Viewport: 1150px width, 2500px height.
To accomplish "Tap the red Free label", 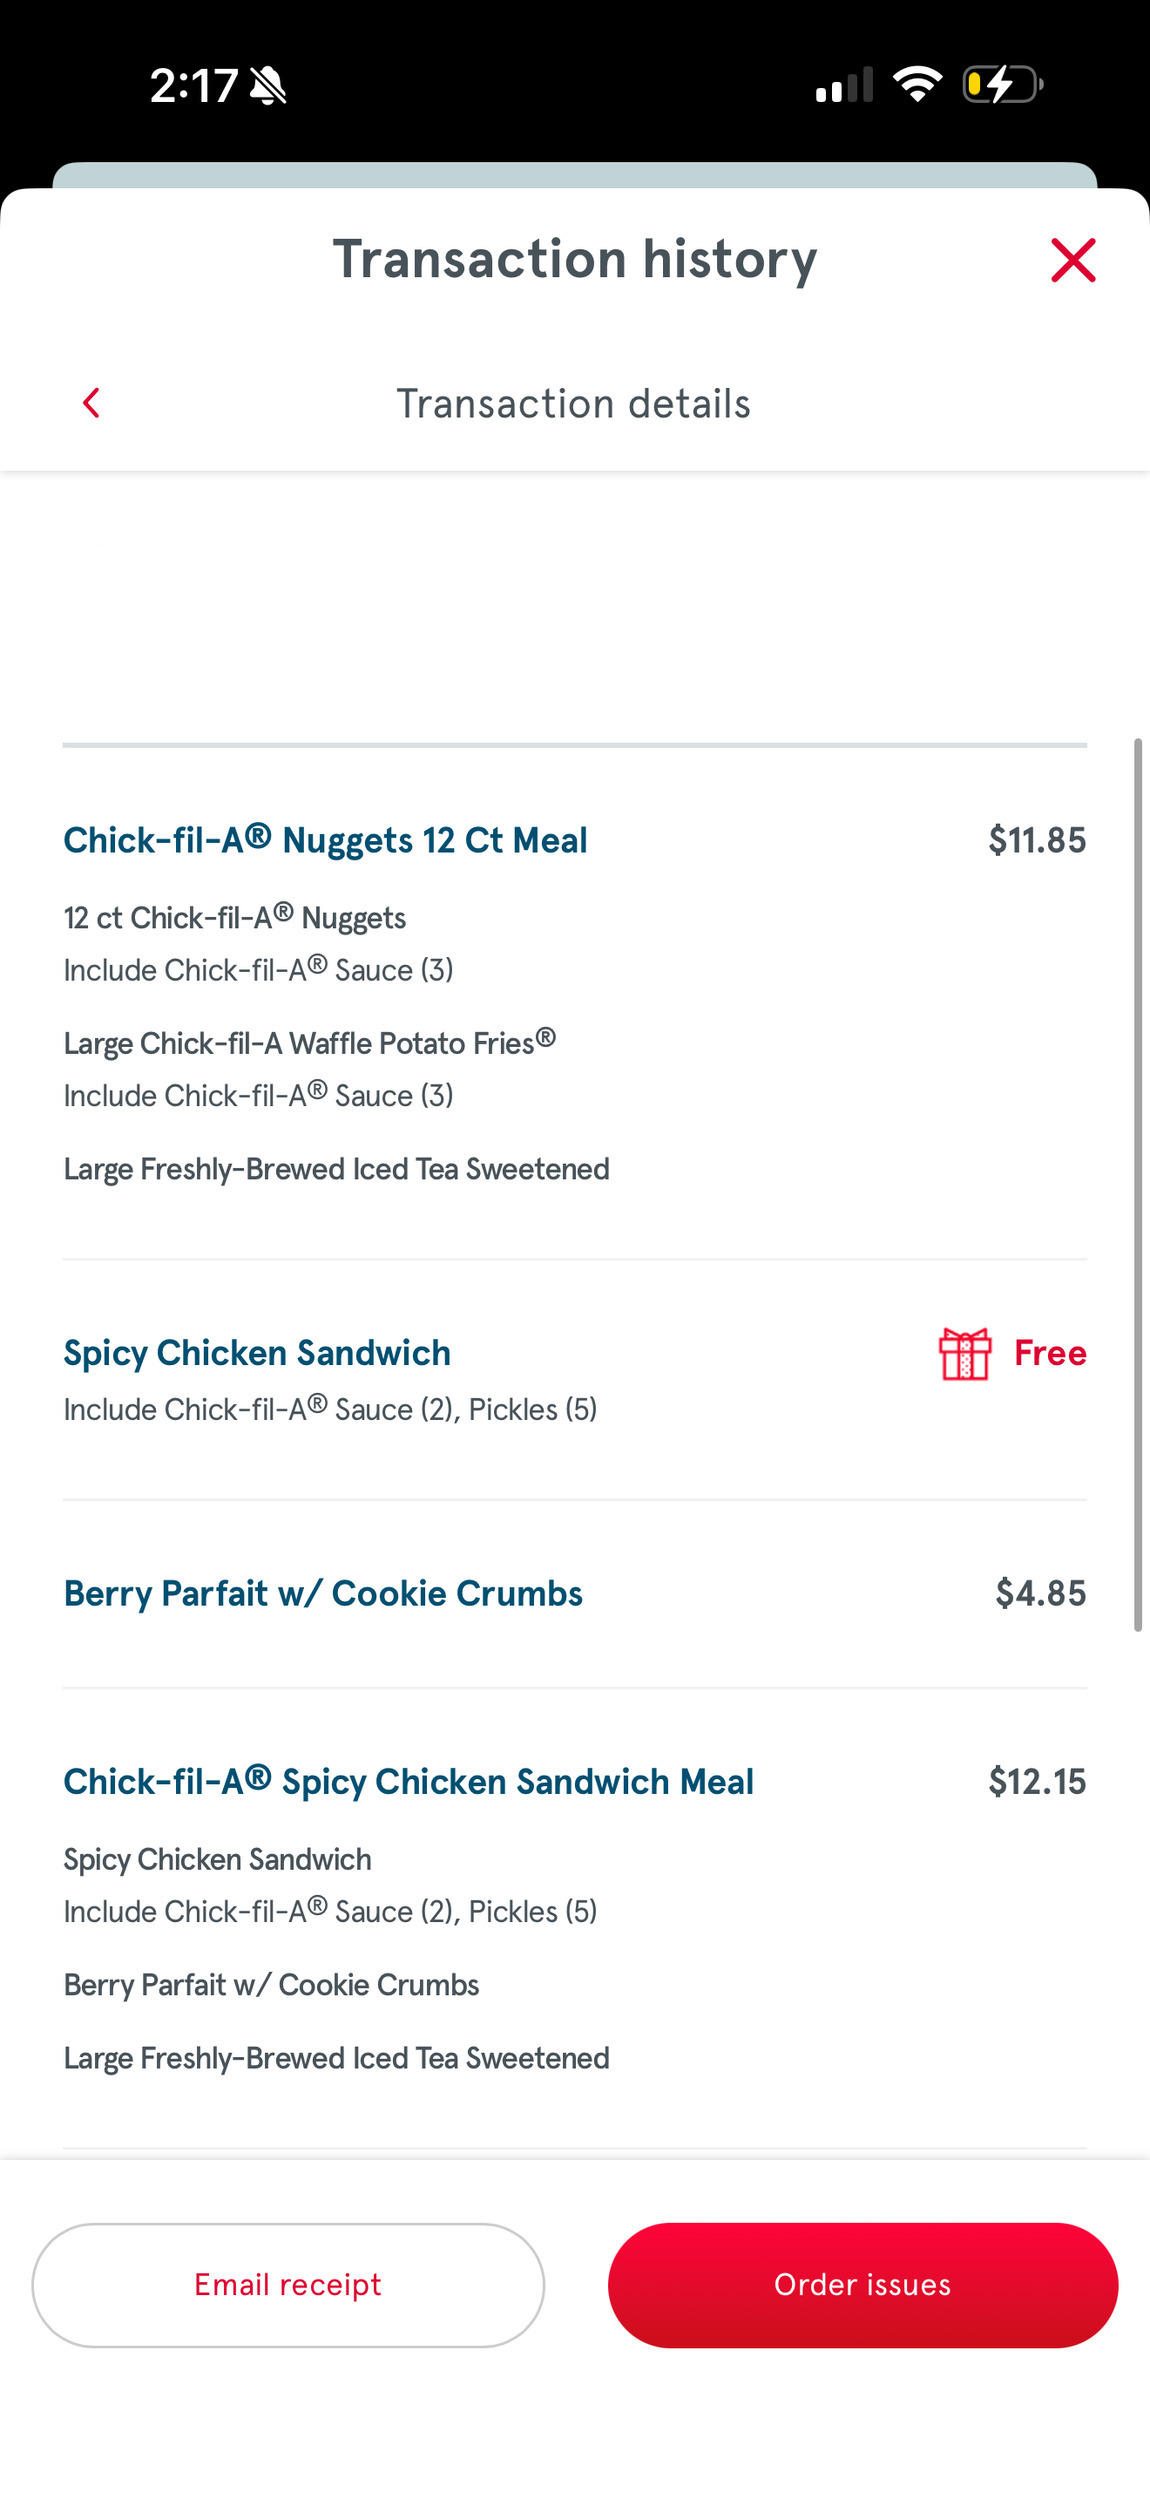I will [x=1049, y=1353].
